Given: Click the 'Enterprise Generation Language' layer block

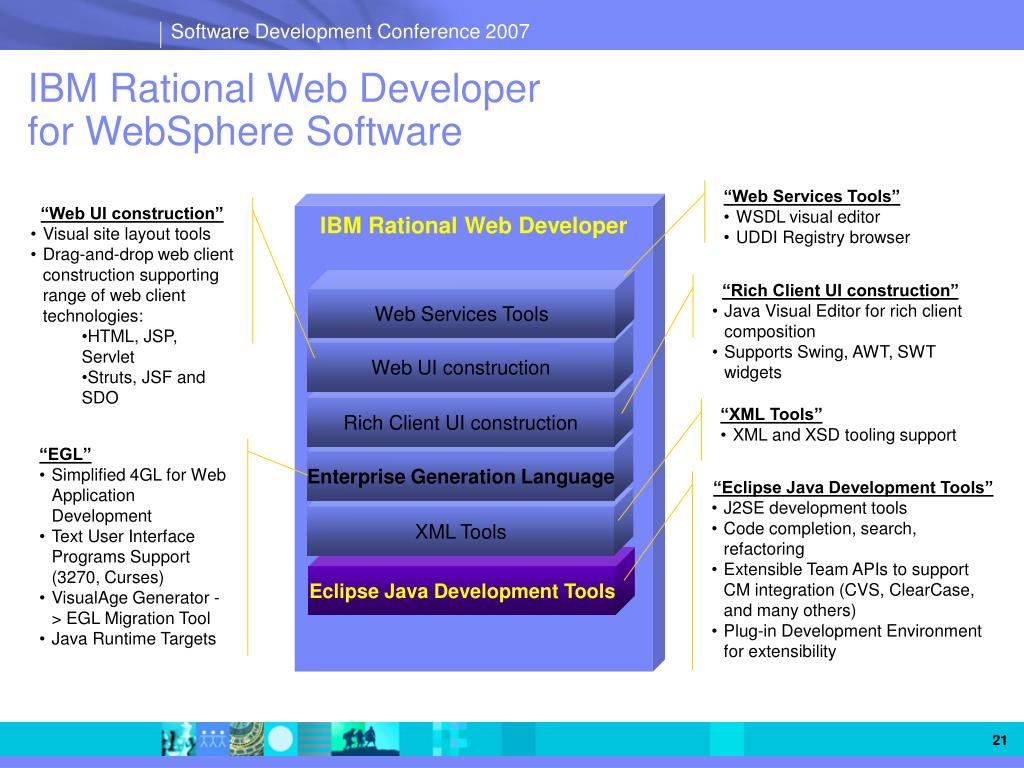Looking at the screenshot, I should [x=461, y=477].
